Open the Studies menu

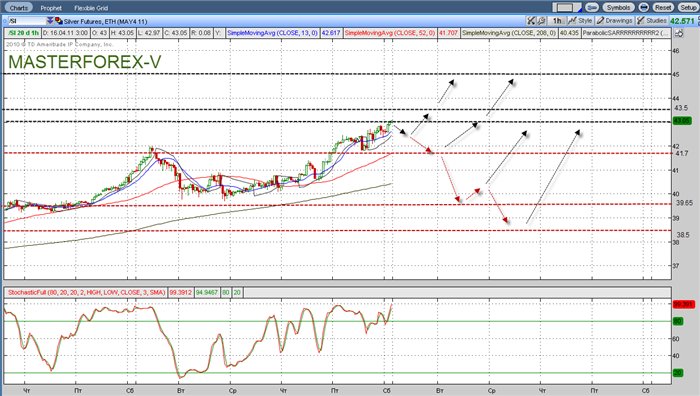pyautogui.click(x=652, y=21)
